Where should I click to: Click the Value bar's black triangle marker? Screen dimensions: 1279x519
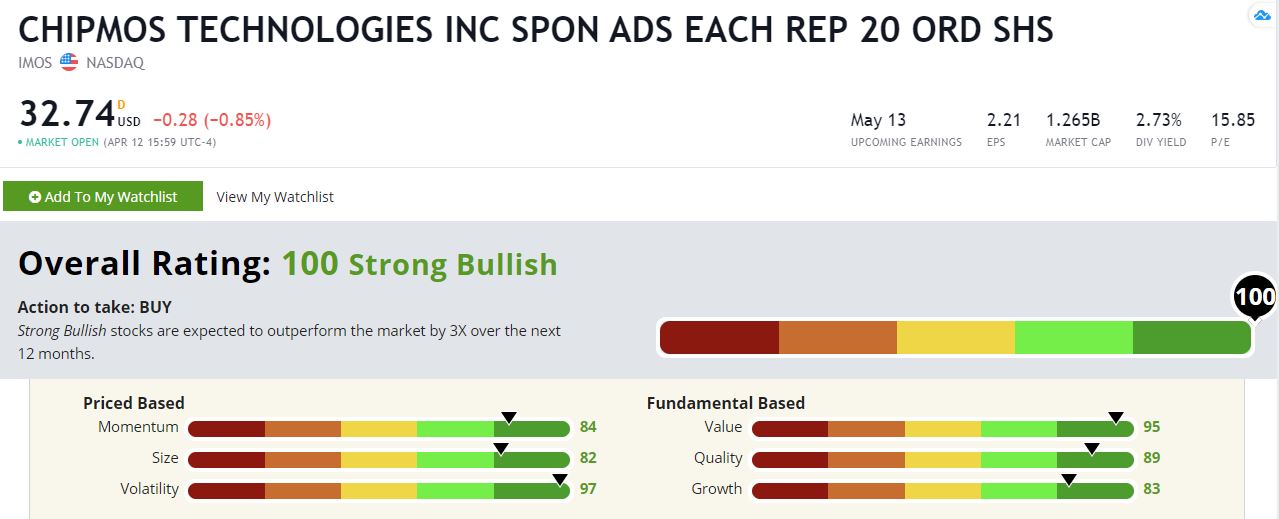point(1116,417)
